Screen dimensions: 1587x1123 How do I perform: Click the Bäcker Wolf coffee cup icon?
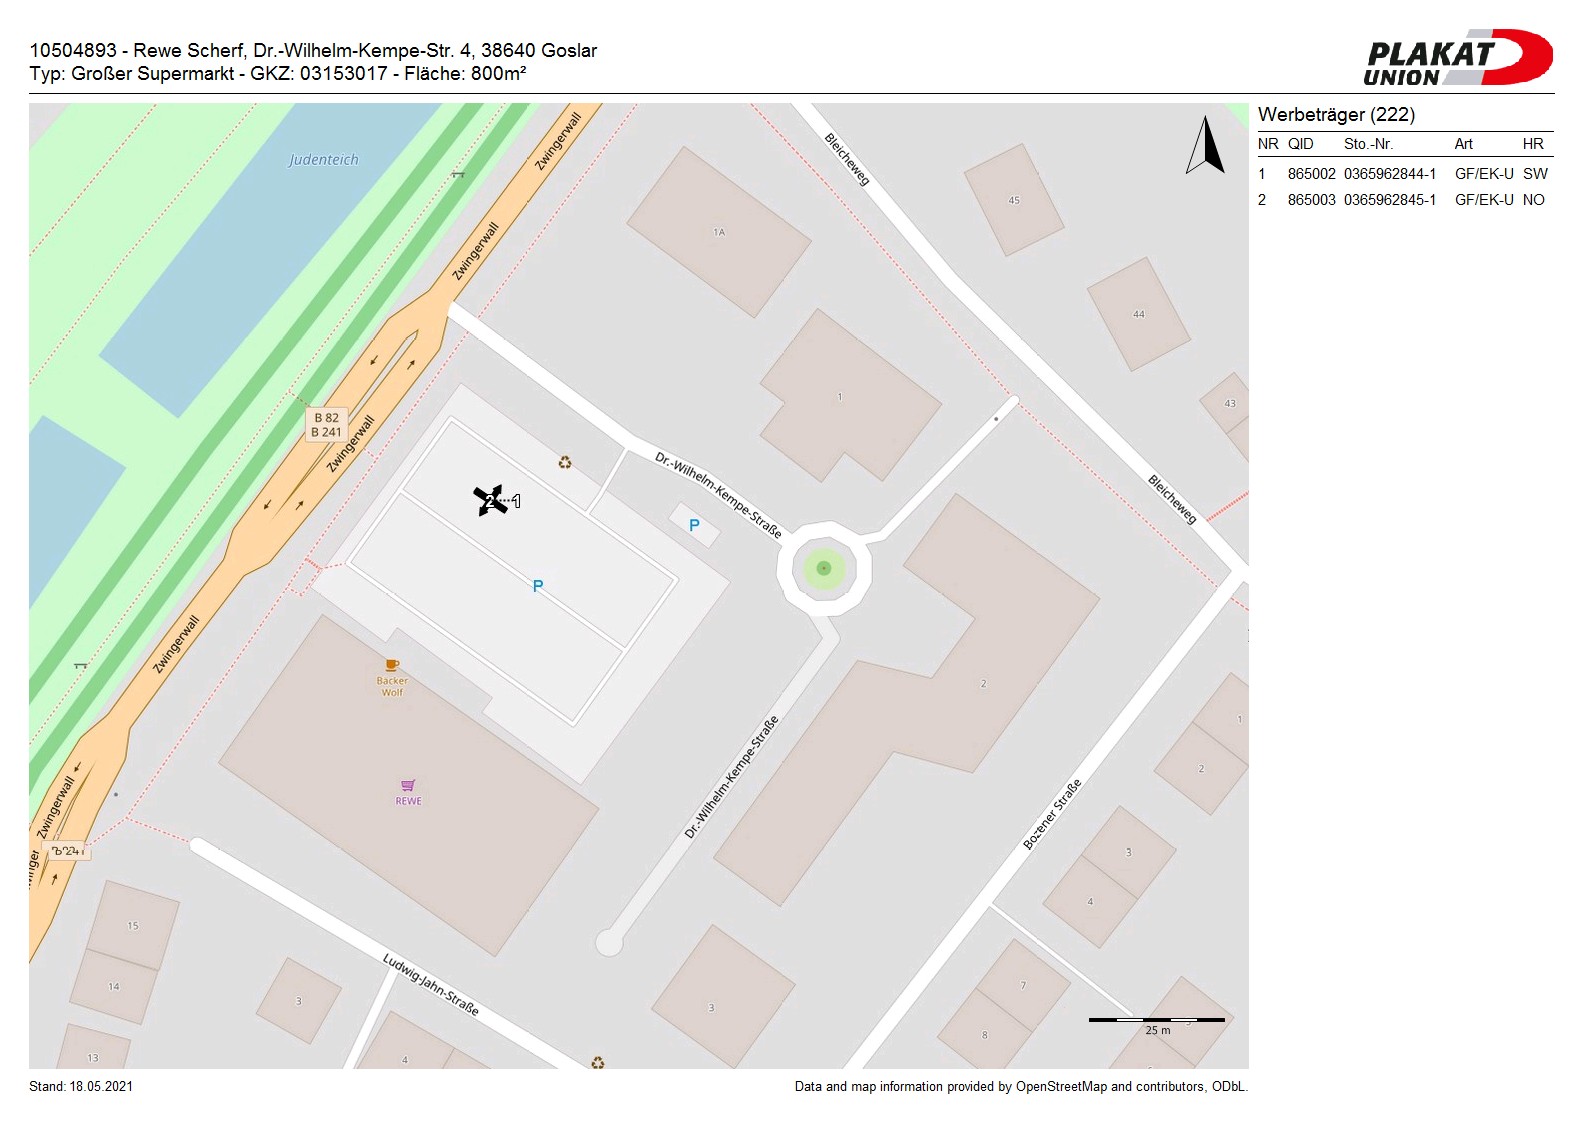click(392, 665)
